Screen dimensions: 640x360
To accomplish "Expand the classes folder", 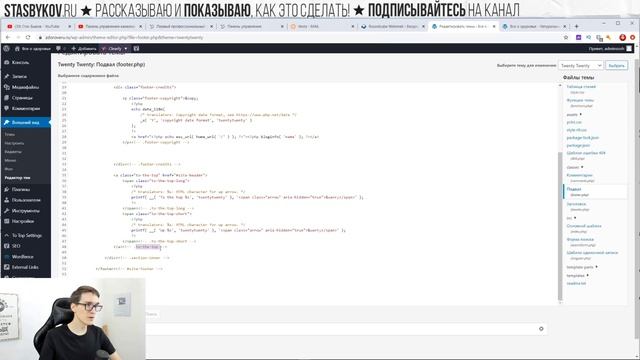I will pyautogui.click(x=574, y=167).
